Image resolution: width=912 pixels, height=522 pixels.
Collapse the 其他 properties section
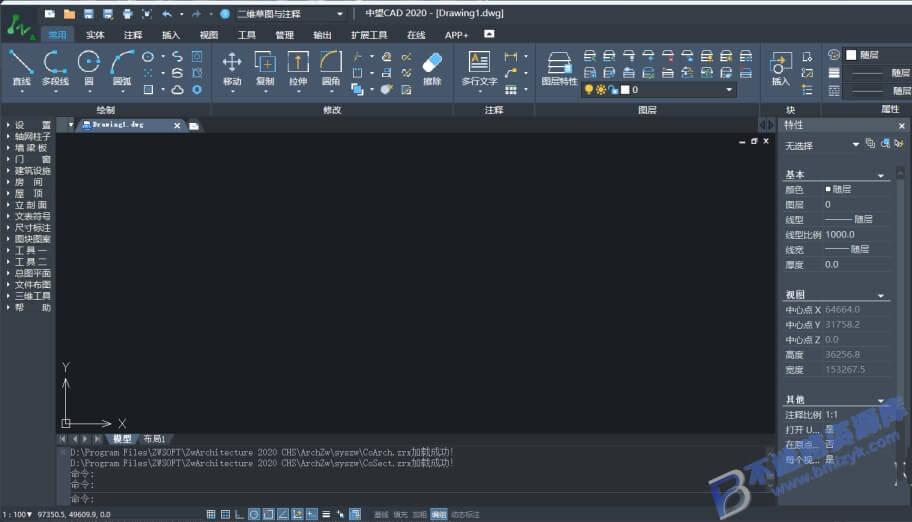[x=881, y=400]
